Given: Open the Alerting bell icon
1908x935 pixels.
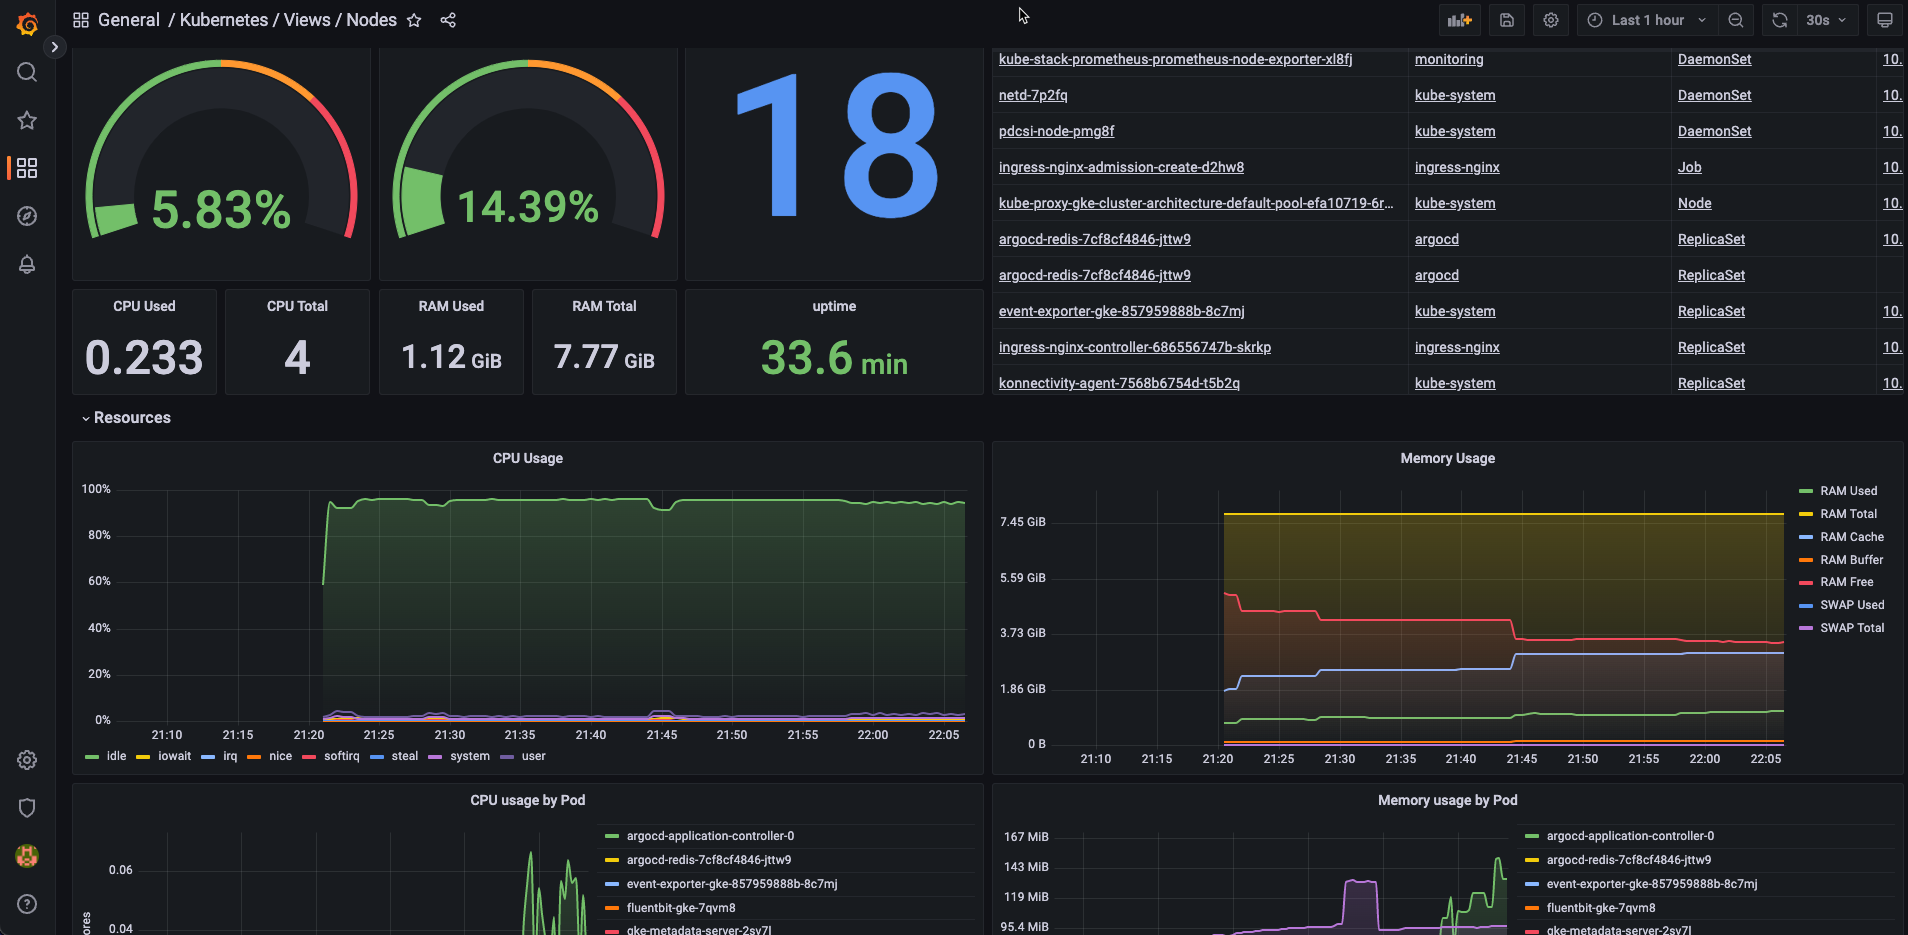Looking at the screenshot, I should pos(27,264).
